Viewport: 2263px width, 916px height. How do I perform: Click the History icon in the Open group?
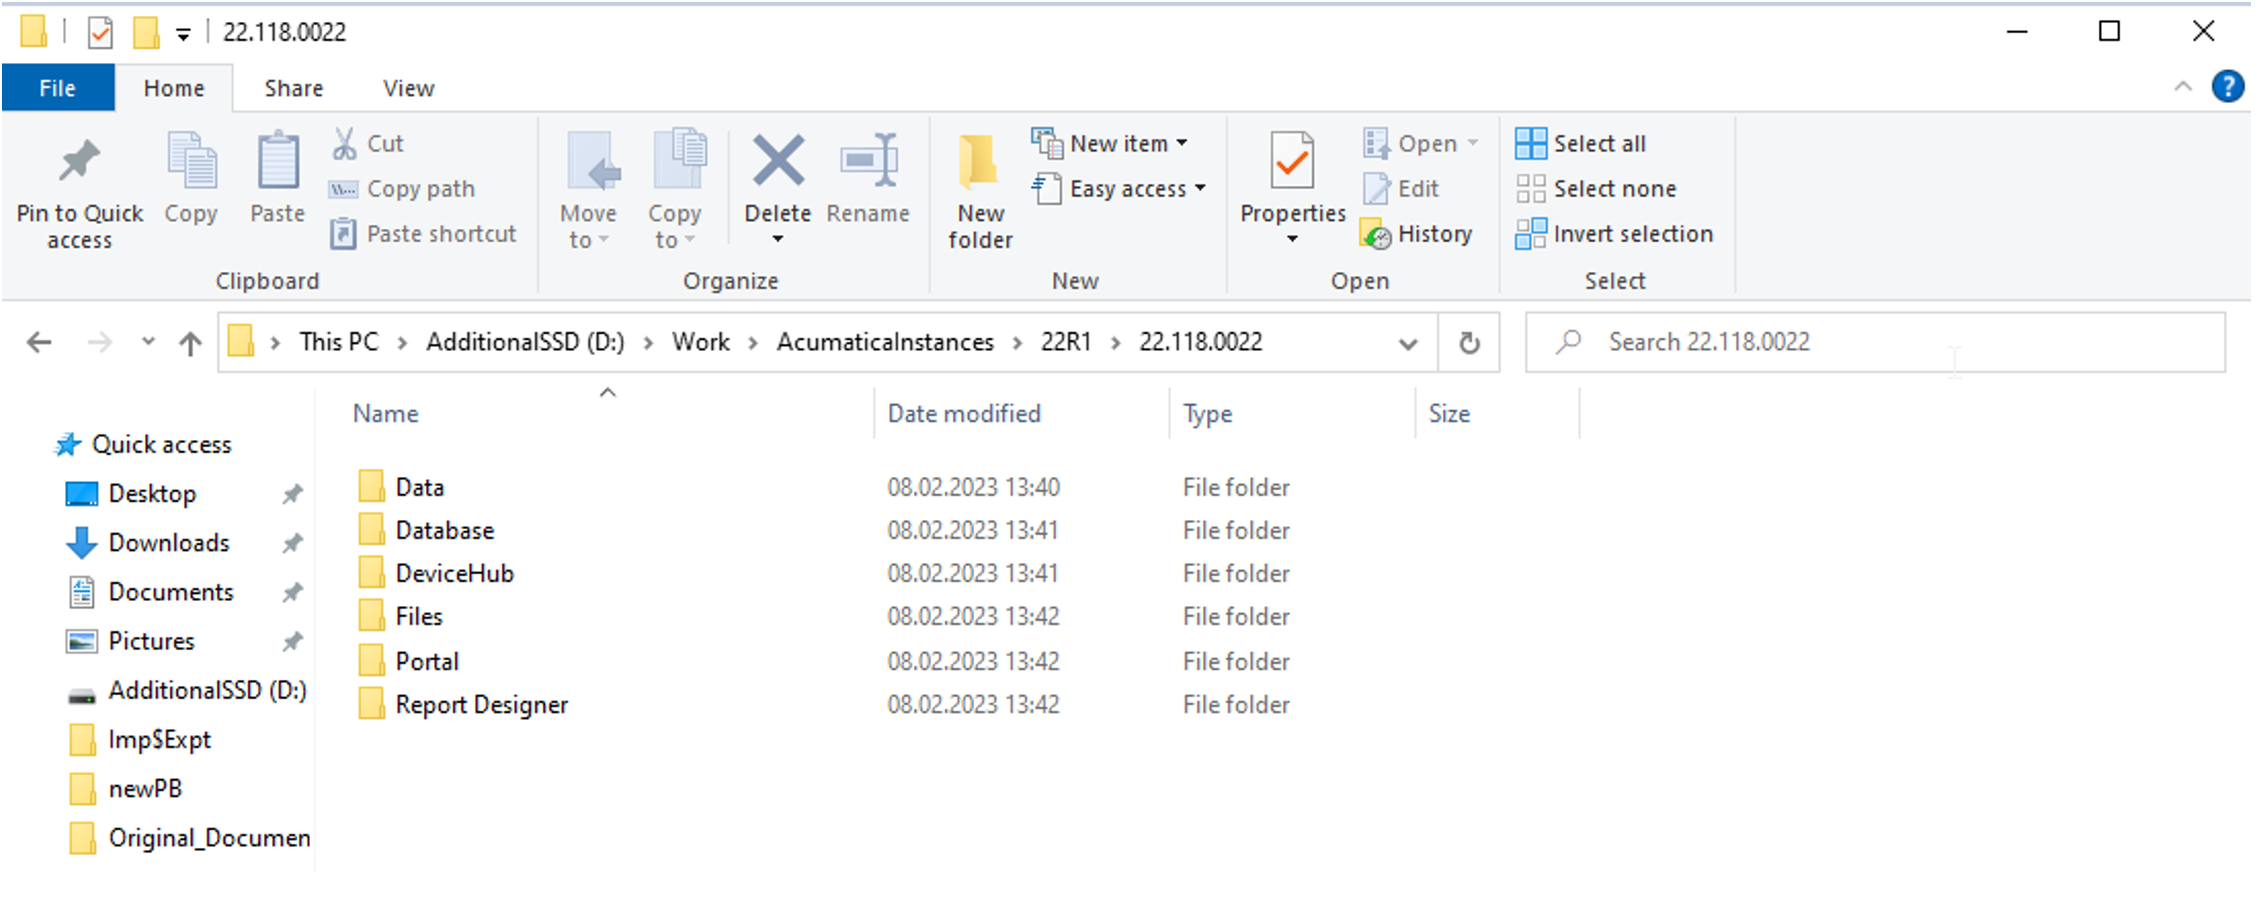(1377, 235)
